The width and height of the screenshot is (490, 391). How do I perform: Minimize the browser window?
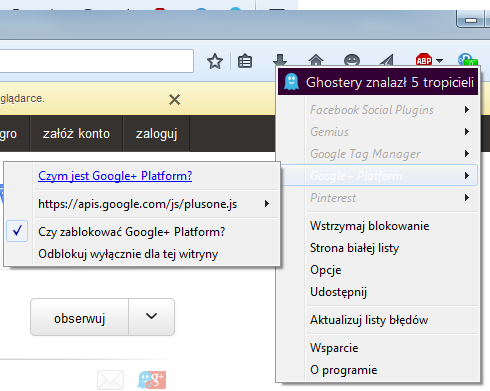pyautogui.click(x=470, y=20)
